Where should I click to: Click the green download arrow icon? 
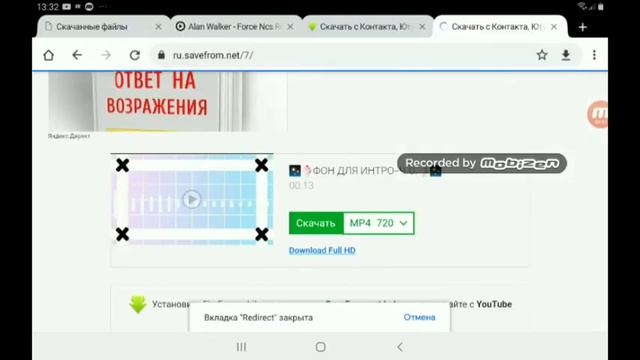point(138,304)
